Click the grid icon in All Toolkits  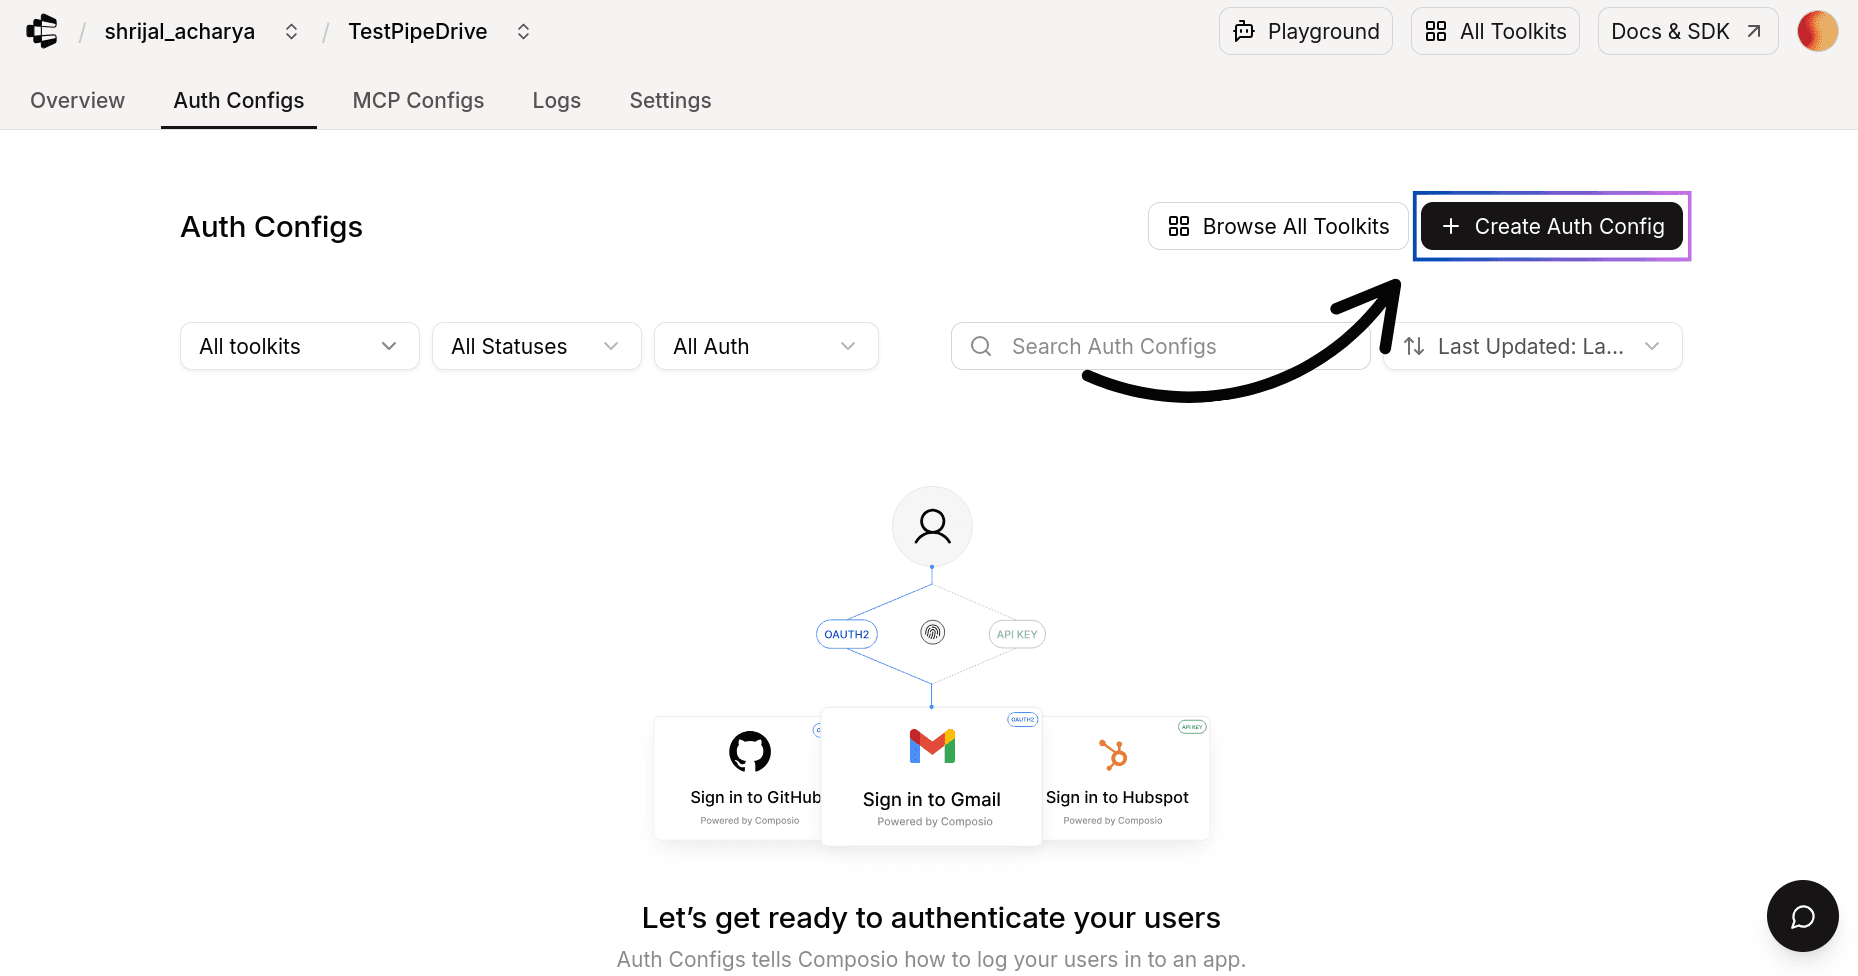tap(1436, 31)
